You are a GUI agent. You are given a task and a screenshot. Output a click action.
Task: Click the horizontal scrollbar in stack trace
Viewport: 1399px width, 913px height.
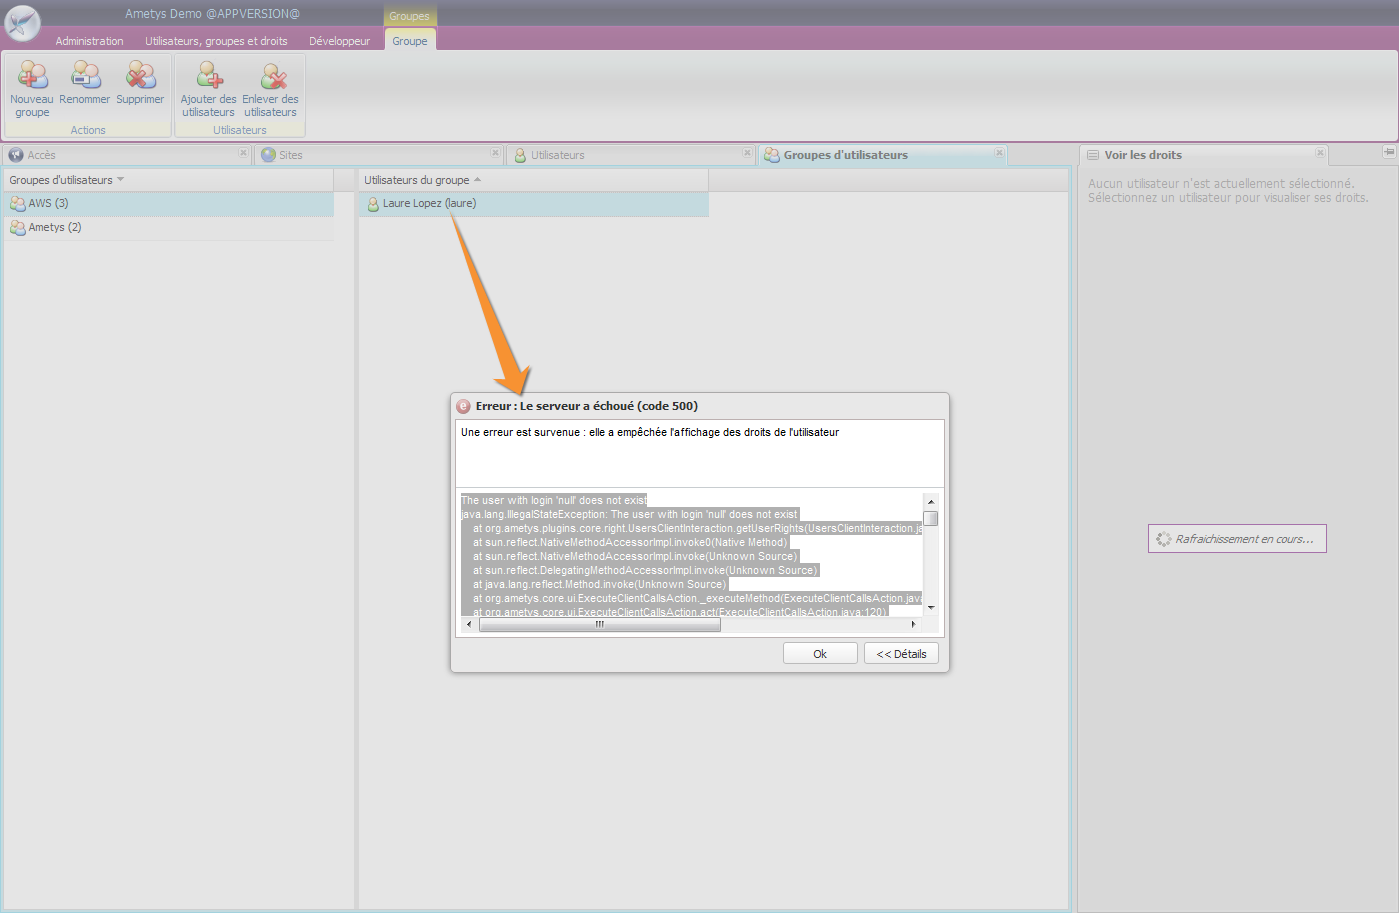[599, 624]
